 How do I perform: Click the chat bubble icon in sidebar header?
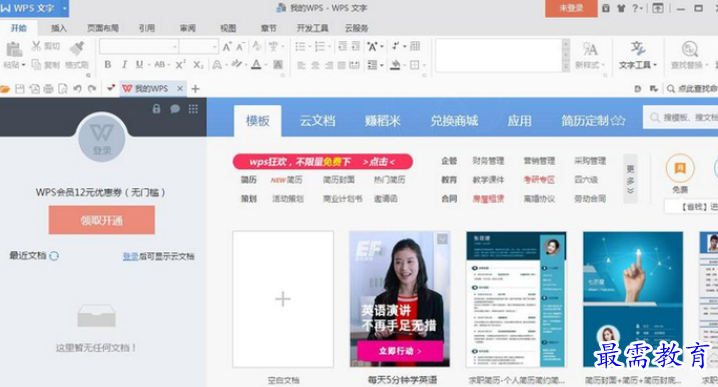(175, 109)
